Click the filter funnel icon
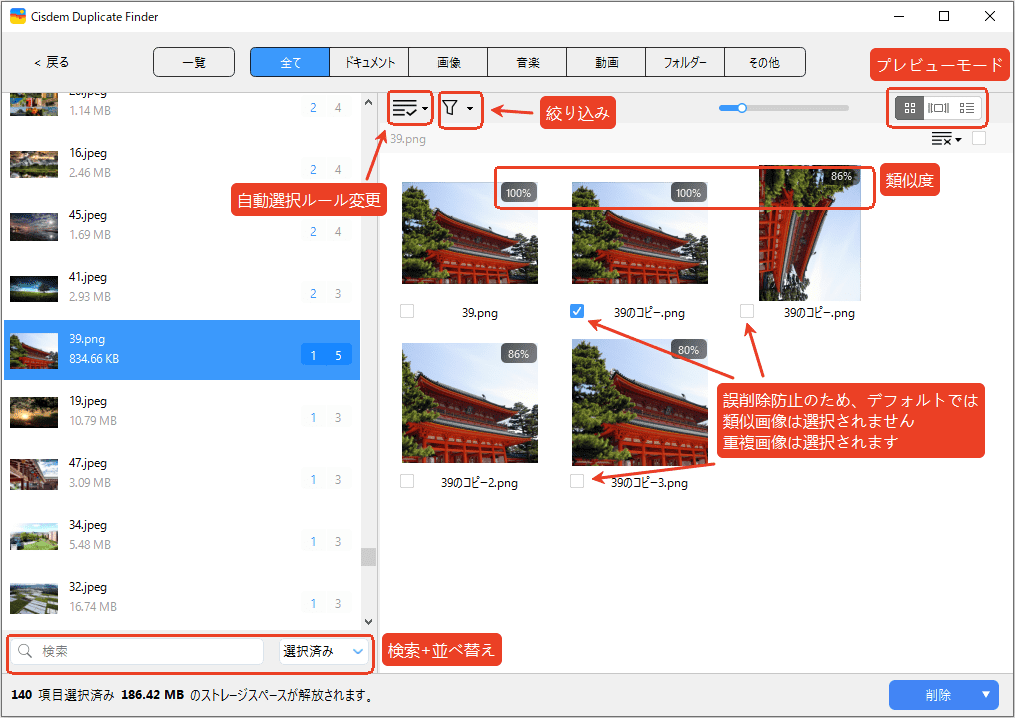Image resolution: width=1015 pixels, height=718 pixels. click(x=451, y=108)
